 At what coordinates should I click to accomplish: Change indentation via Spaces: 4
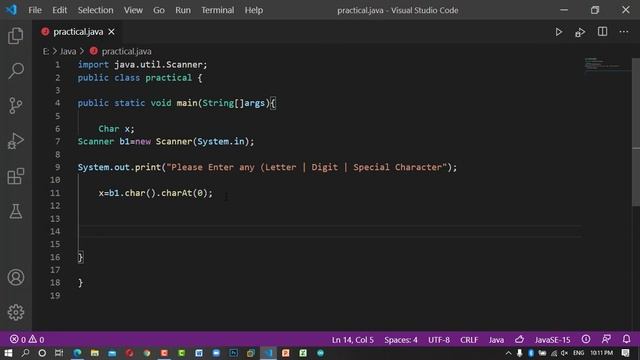pyautogui.click(x=401, y=340)
